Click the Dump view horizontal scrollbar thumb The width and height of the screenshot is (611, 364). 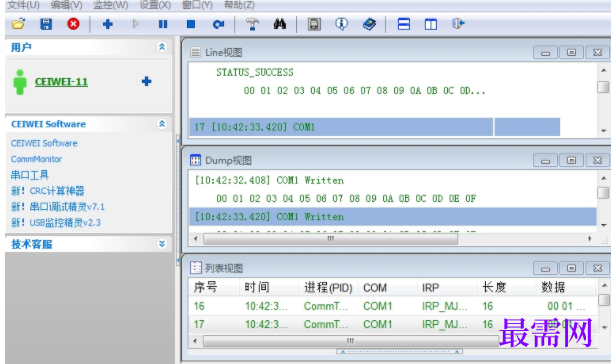(x=330, y=239)
